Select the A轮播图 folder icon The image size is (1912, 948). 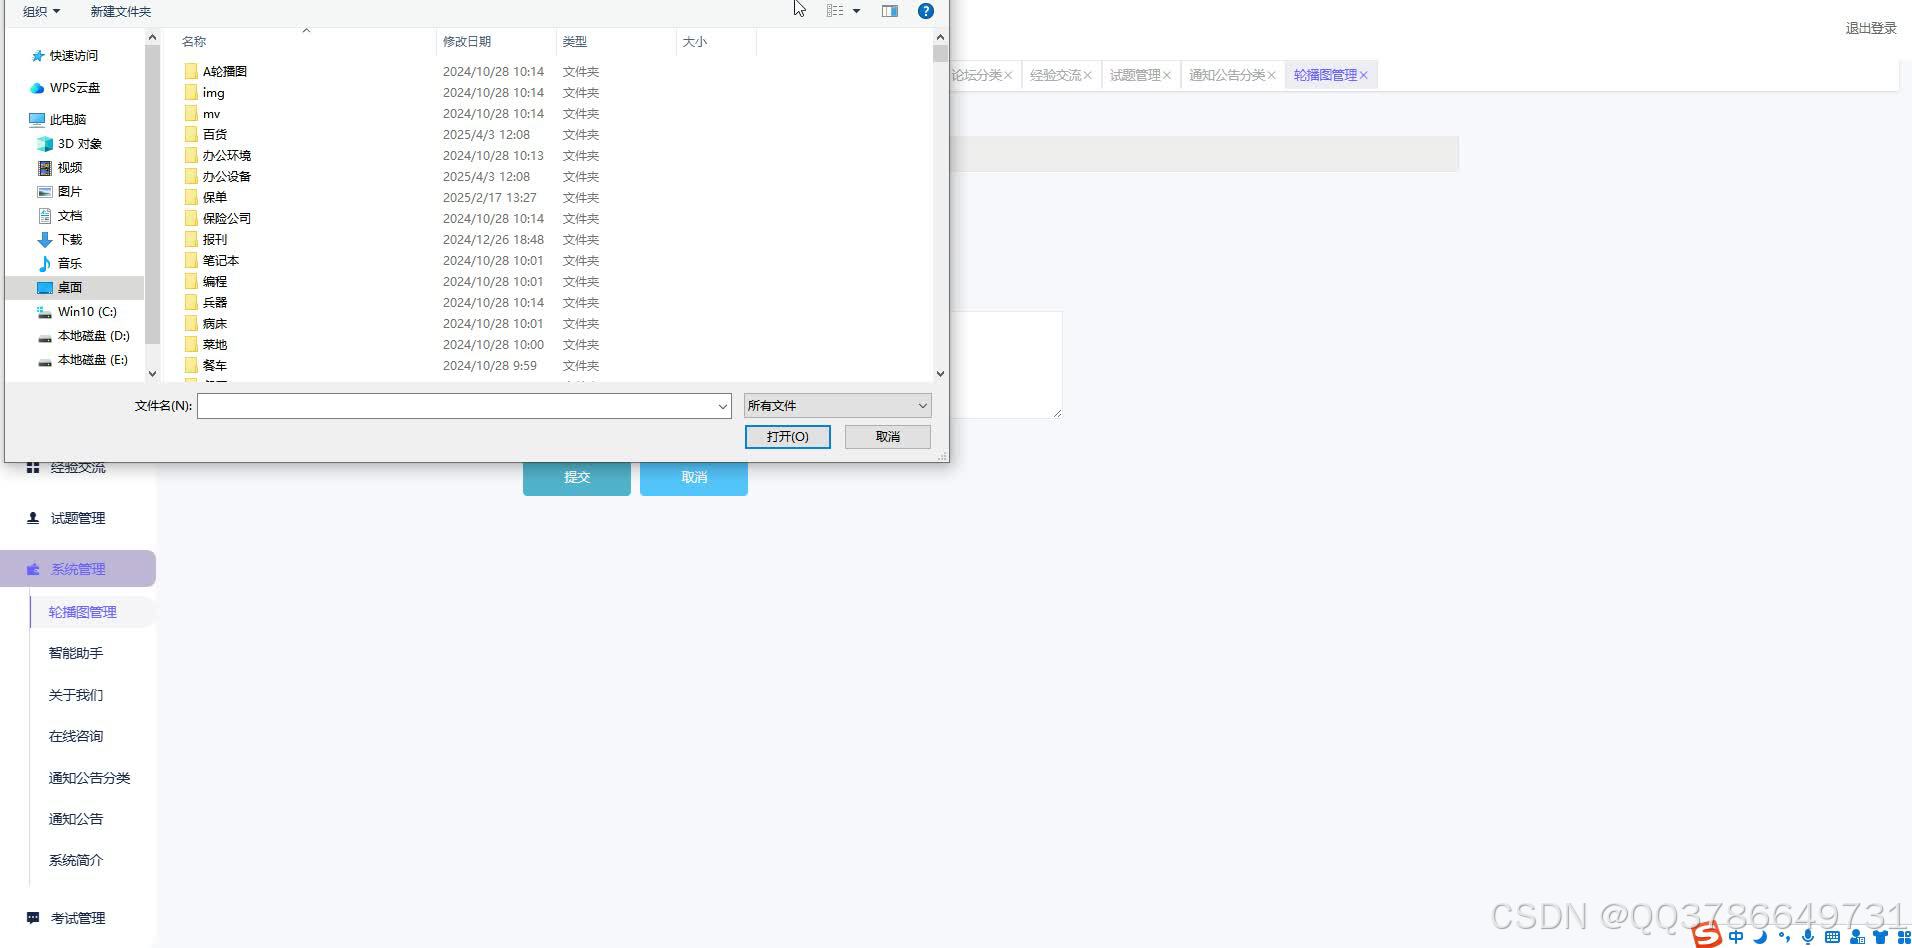point(191,71)
